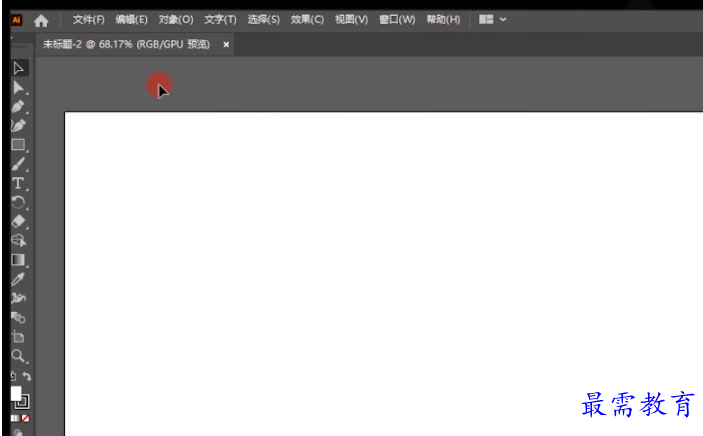Select the Gradient tool

pyautogui.click(x=18, y=260)
